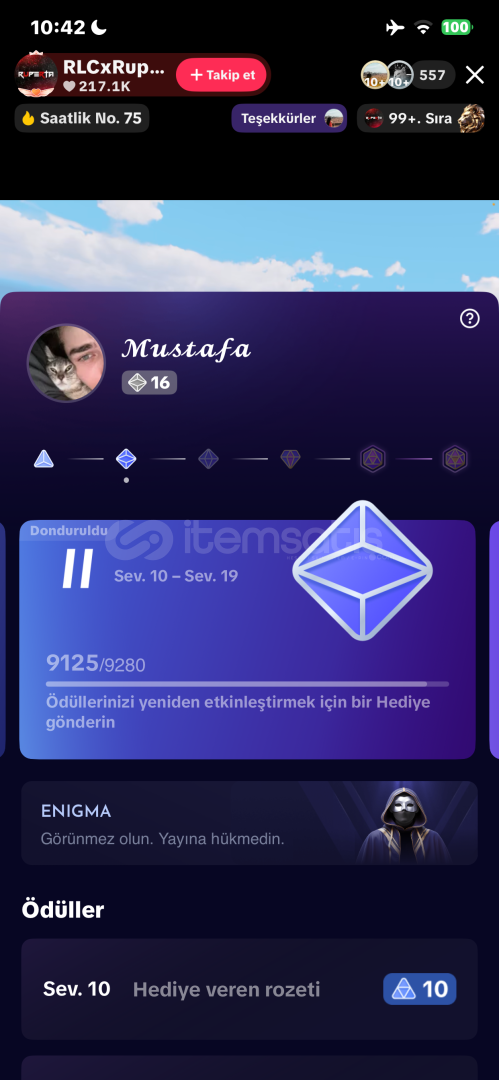
Task: Select the first triangle level icon
Action: 44,459
